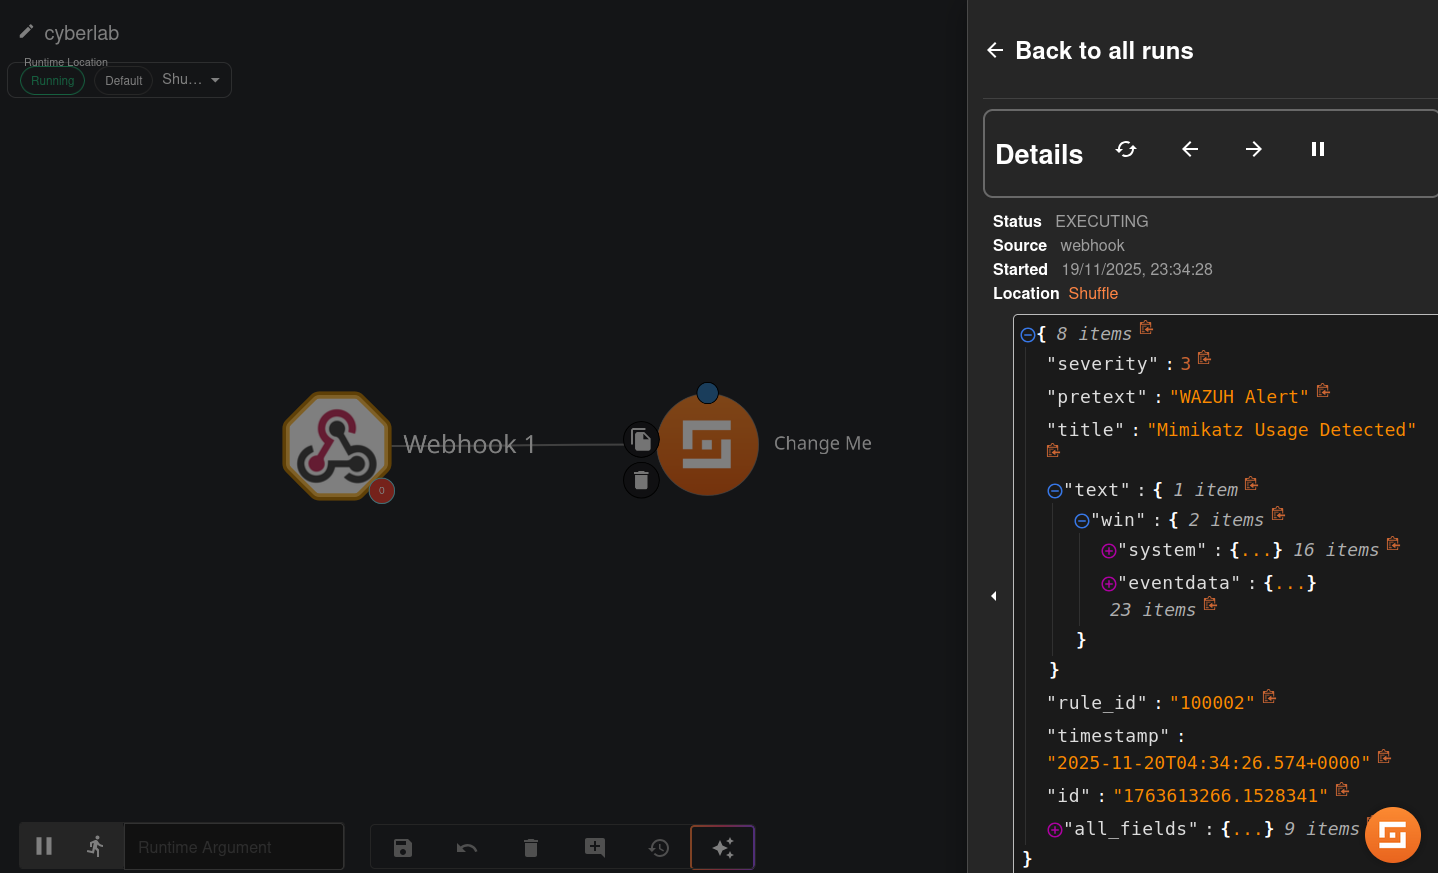
Task: Toggle the Default runtime chip
Action: pos(124,81)
